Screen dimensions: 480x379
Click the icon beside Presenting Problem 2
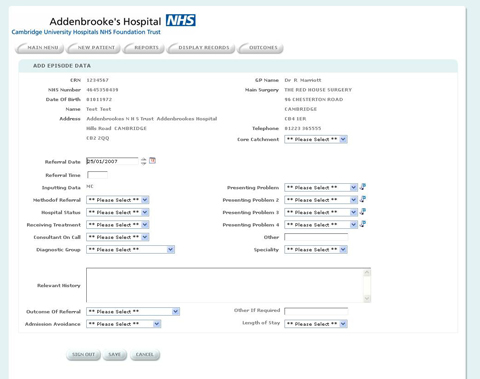click(x=363, y=199)
